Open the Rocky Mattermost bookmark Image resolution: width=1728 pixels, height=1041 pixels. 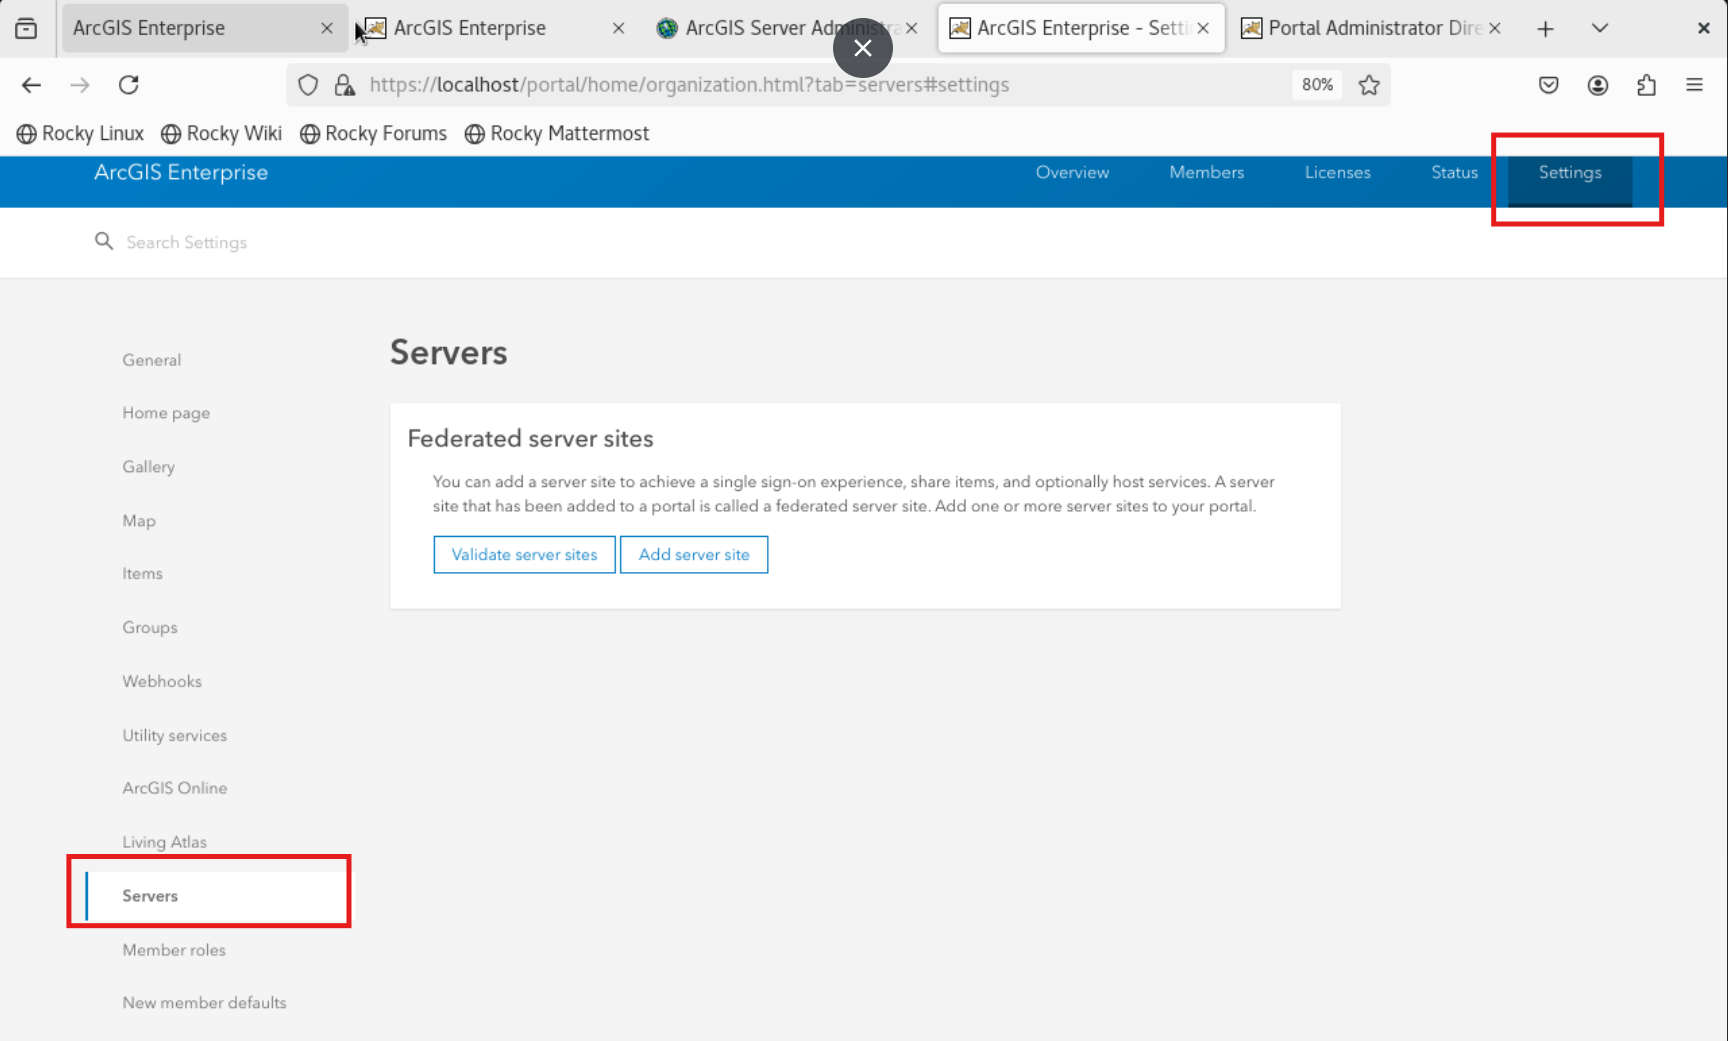pyautogui.click(x=557, y=133)
